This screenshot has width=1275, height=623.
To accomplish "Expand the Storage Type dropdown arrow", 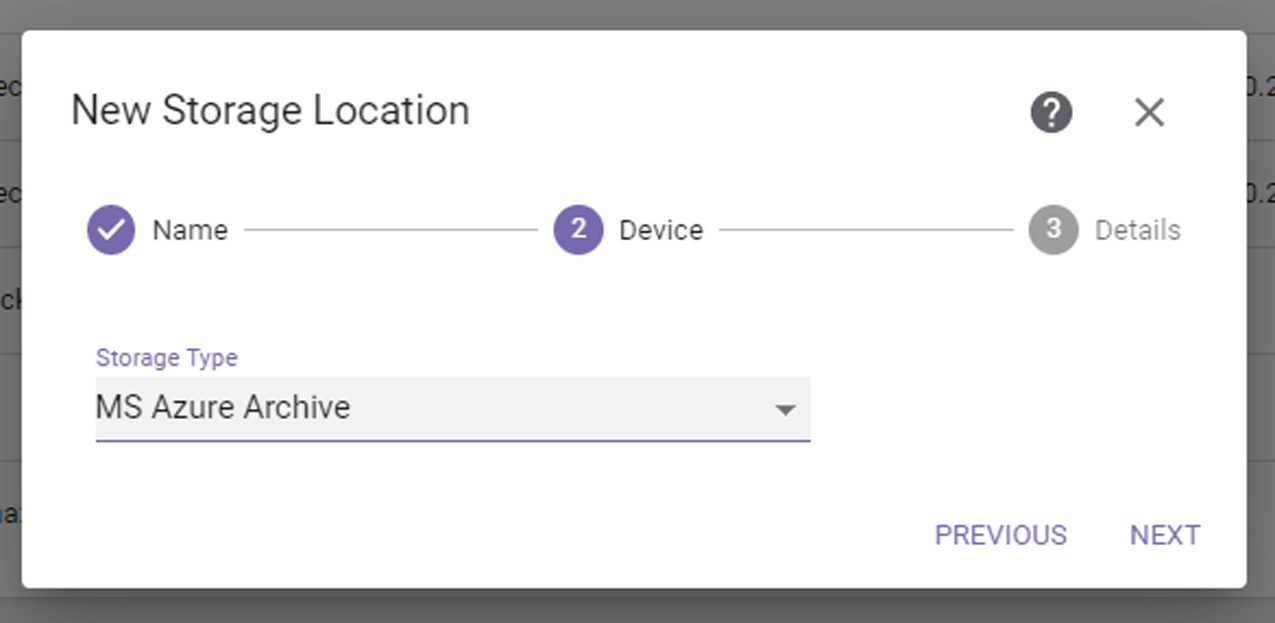I will coord(785,409).
